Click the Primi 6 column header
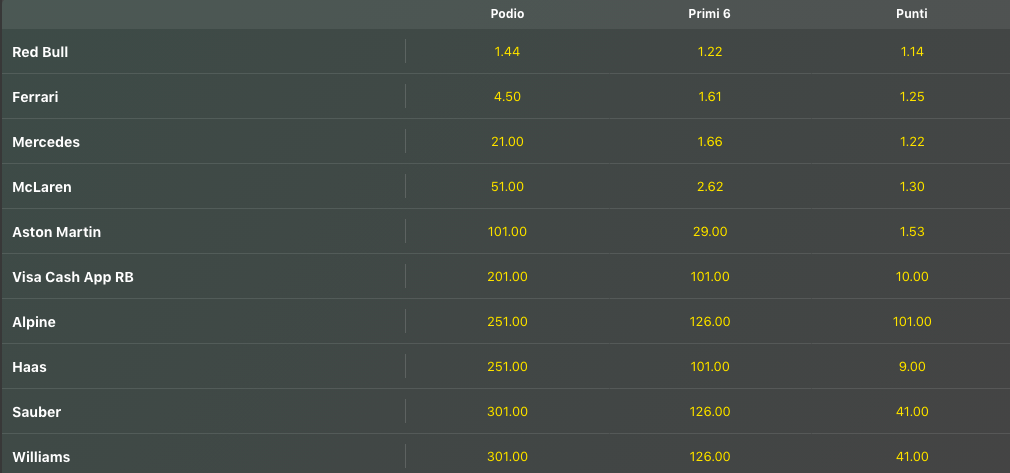The width and height of the screenshot is (1010, 473). click(710, 14)
